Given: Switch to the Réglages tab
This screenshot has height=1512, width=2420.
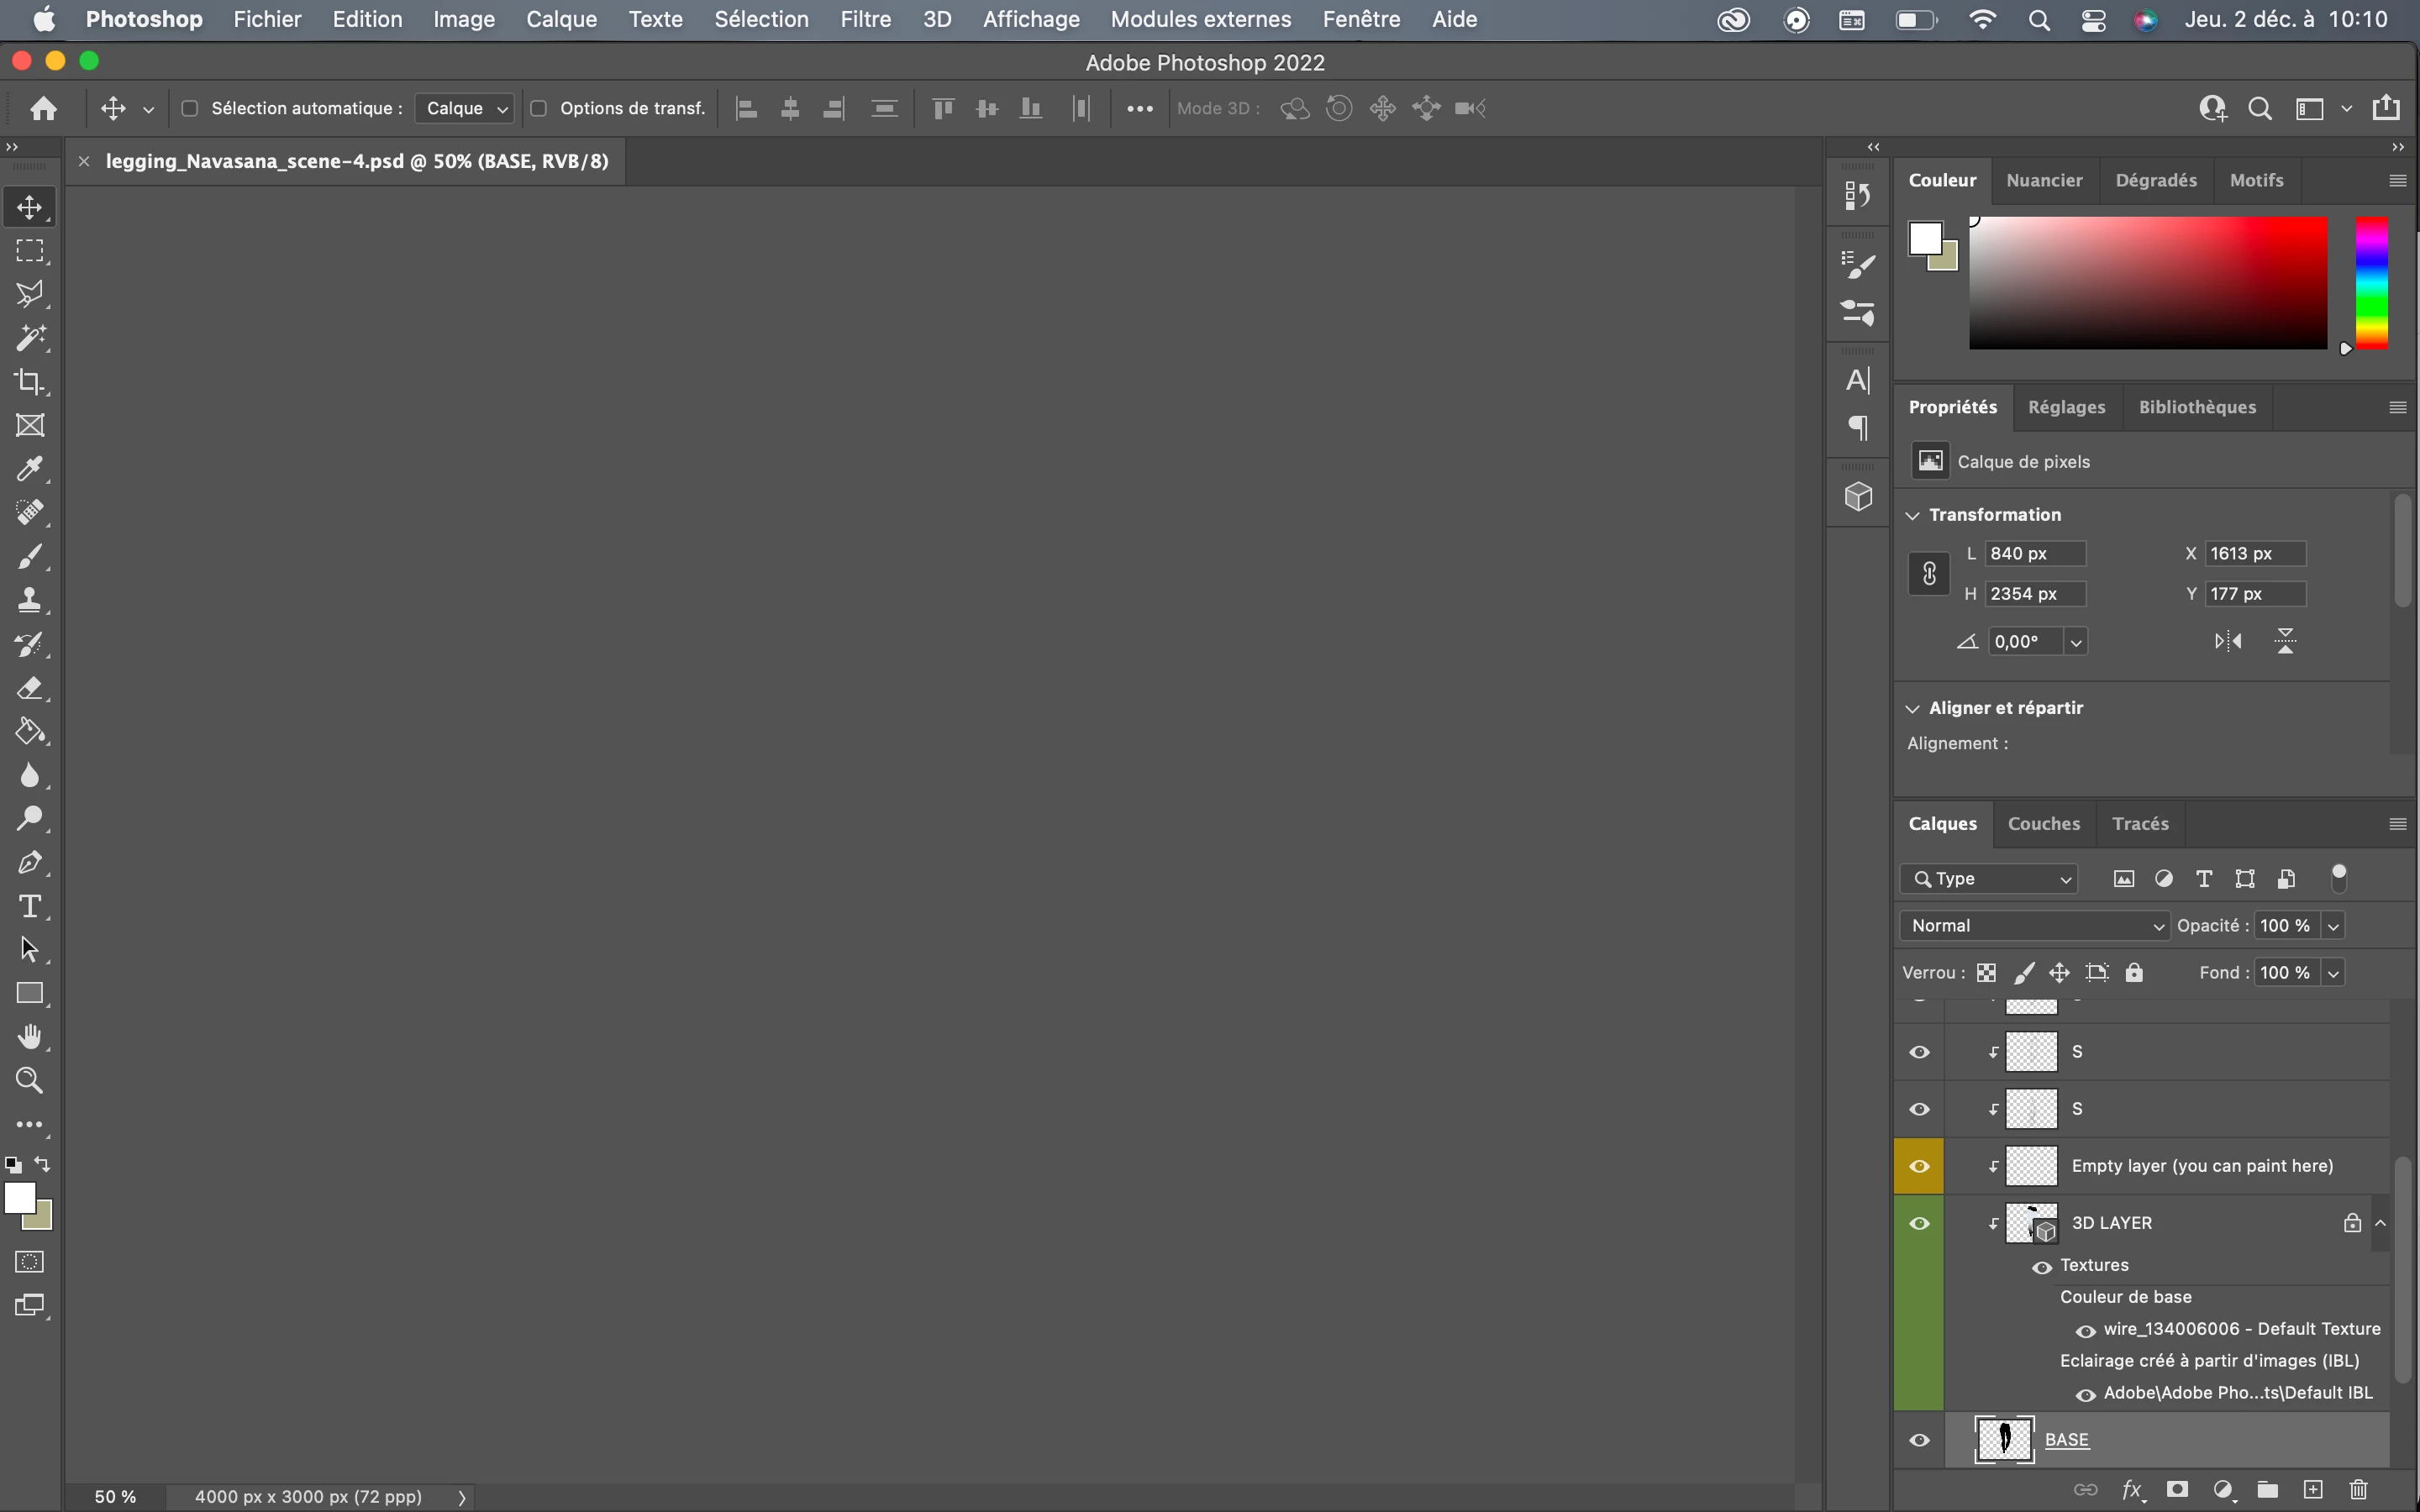Looking at the screenshot, I should 2066,407.
